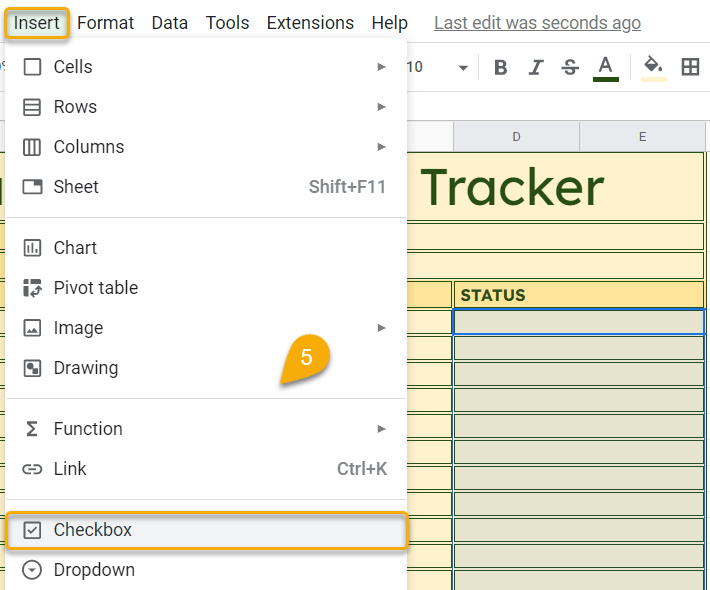The width and height of the screenshot is (710, 590).
Task: Open the 'Last edit was seconds ago' link
Action: 537,23
